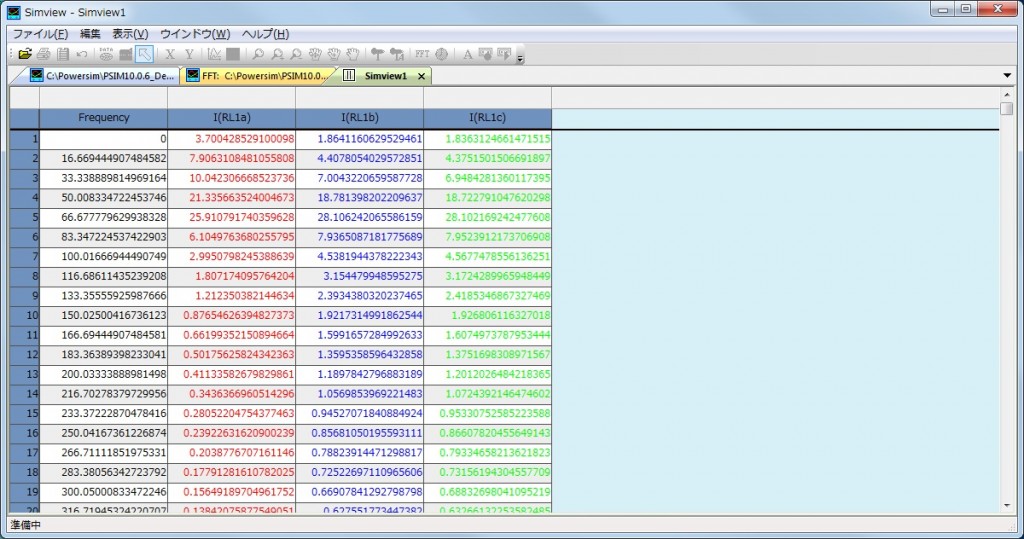Switch to the C:\Powersim\PSIM10.0.6_De... tab
The image size is (1024, 539).
103,76
